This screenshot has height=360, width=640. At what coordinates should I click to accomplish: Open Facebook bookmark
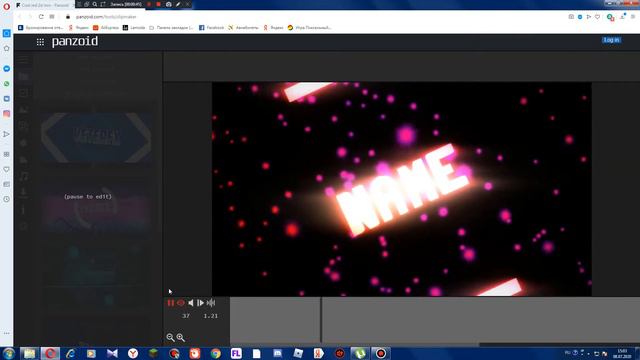coord(211,28)
